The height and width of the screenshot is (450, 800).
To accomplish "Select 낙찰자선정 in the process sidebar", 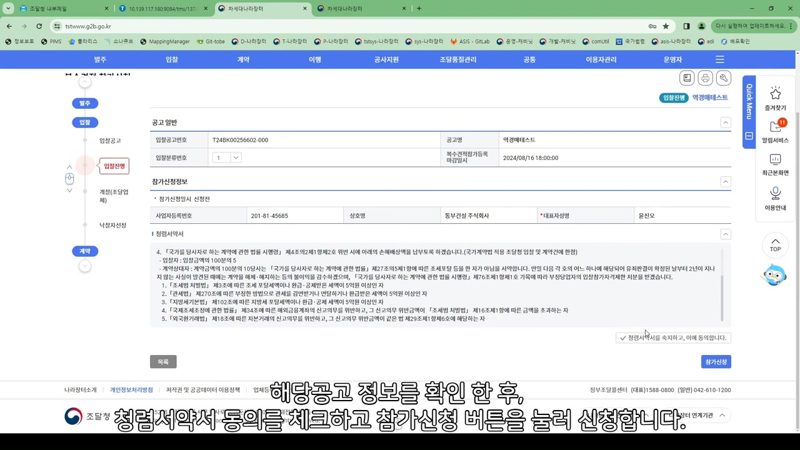I will [113, 225].
